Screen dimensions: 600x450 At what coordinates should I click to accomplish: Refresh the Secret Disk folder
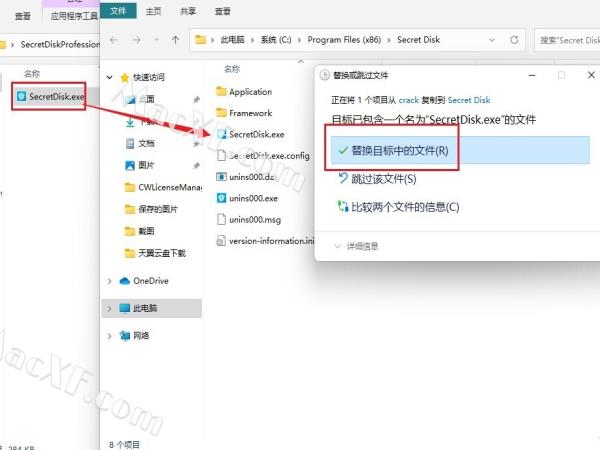tap(514, 40)
